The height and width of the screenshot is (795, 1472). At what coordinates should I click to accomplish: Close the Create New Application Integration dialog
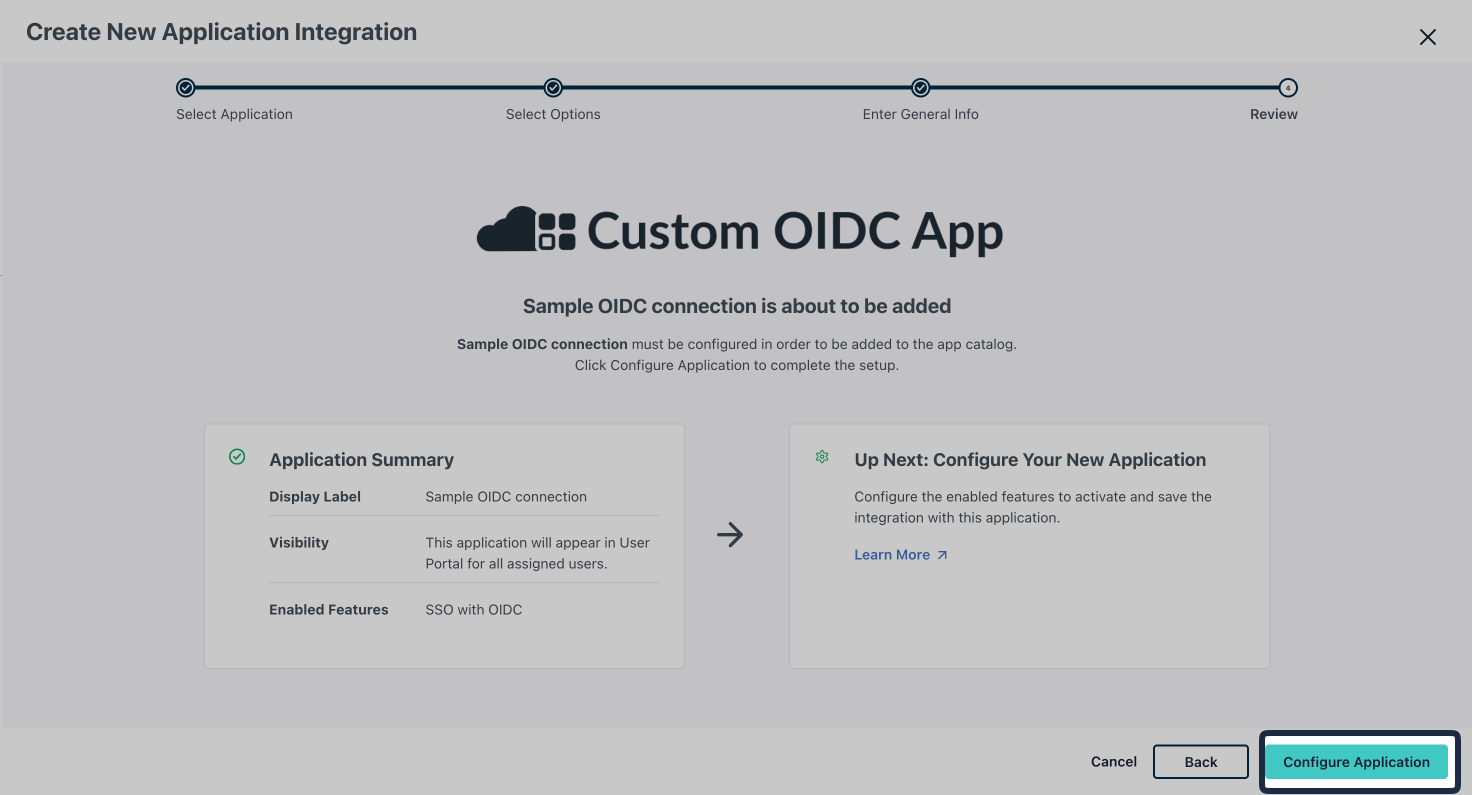click(x=1427, y=37)
